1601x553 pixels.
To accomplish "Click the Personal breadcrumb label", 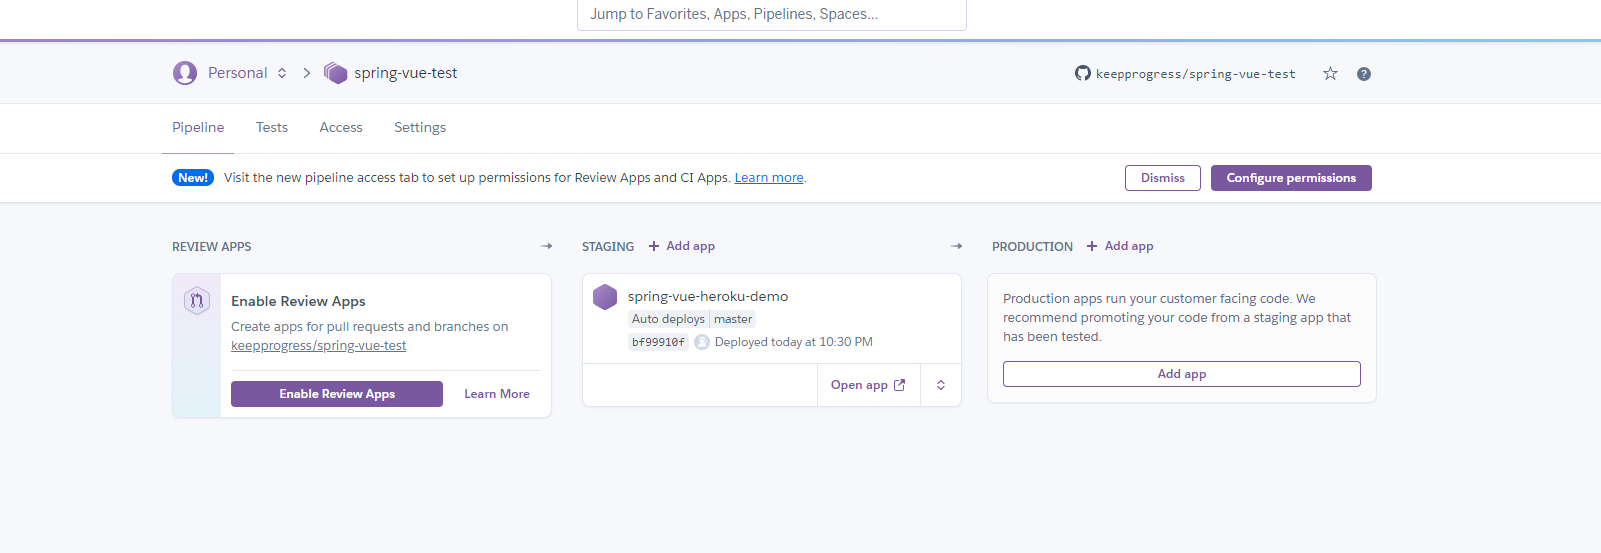I will click(237, 73).
